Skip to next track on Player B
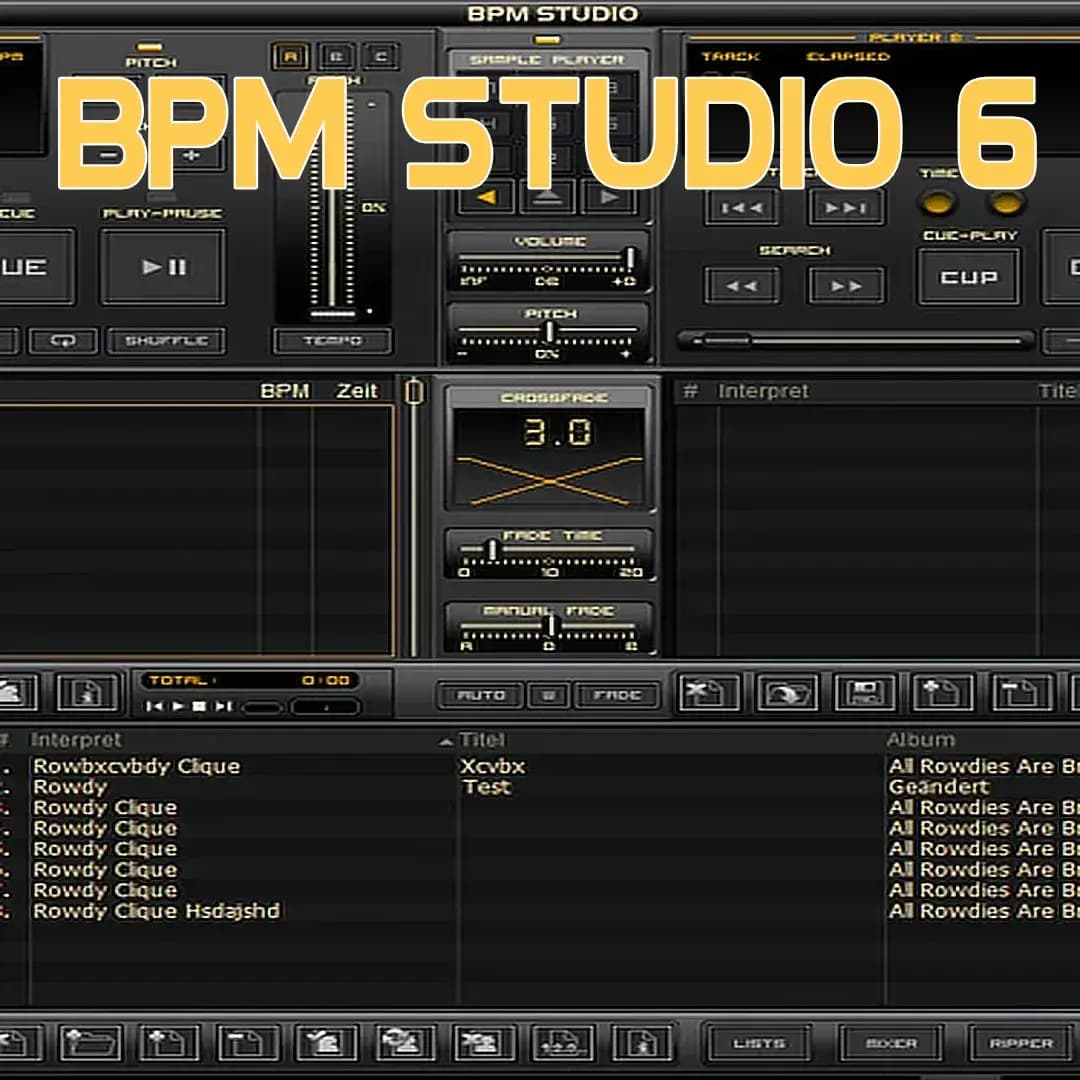The width and height of the screenshot is (1080, 1080). (846, 207)
